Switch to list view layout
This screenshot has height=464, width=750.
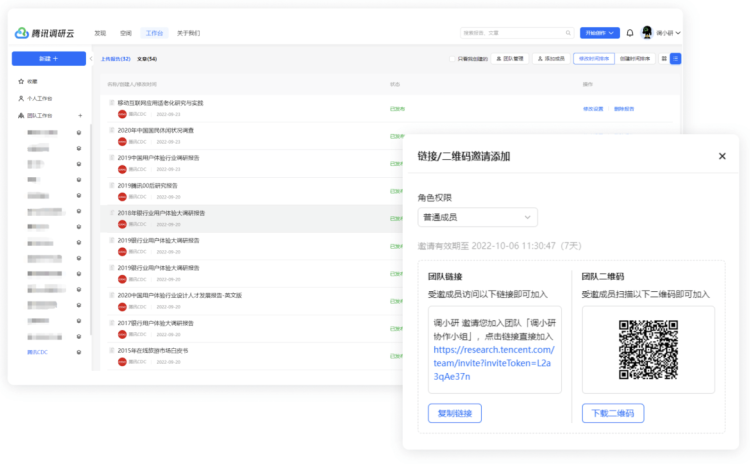pyautogui.click(x=676, y=59)
